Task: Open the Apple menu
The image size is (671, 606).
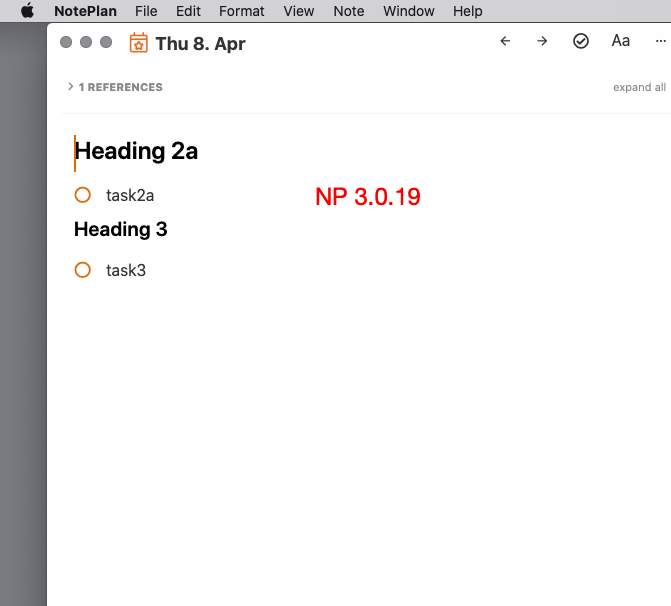Action: point(27,11)
